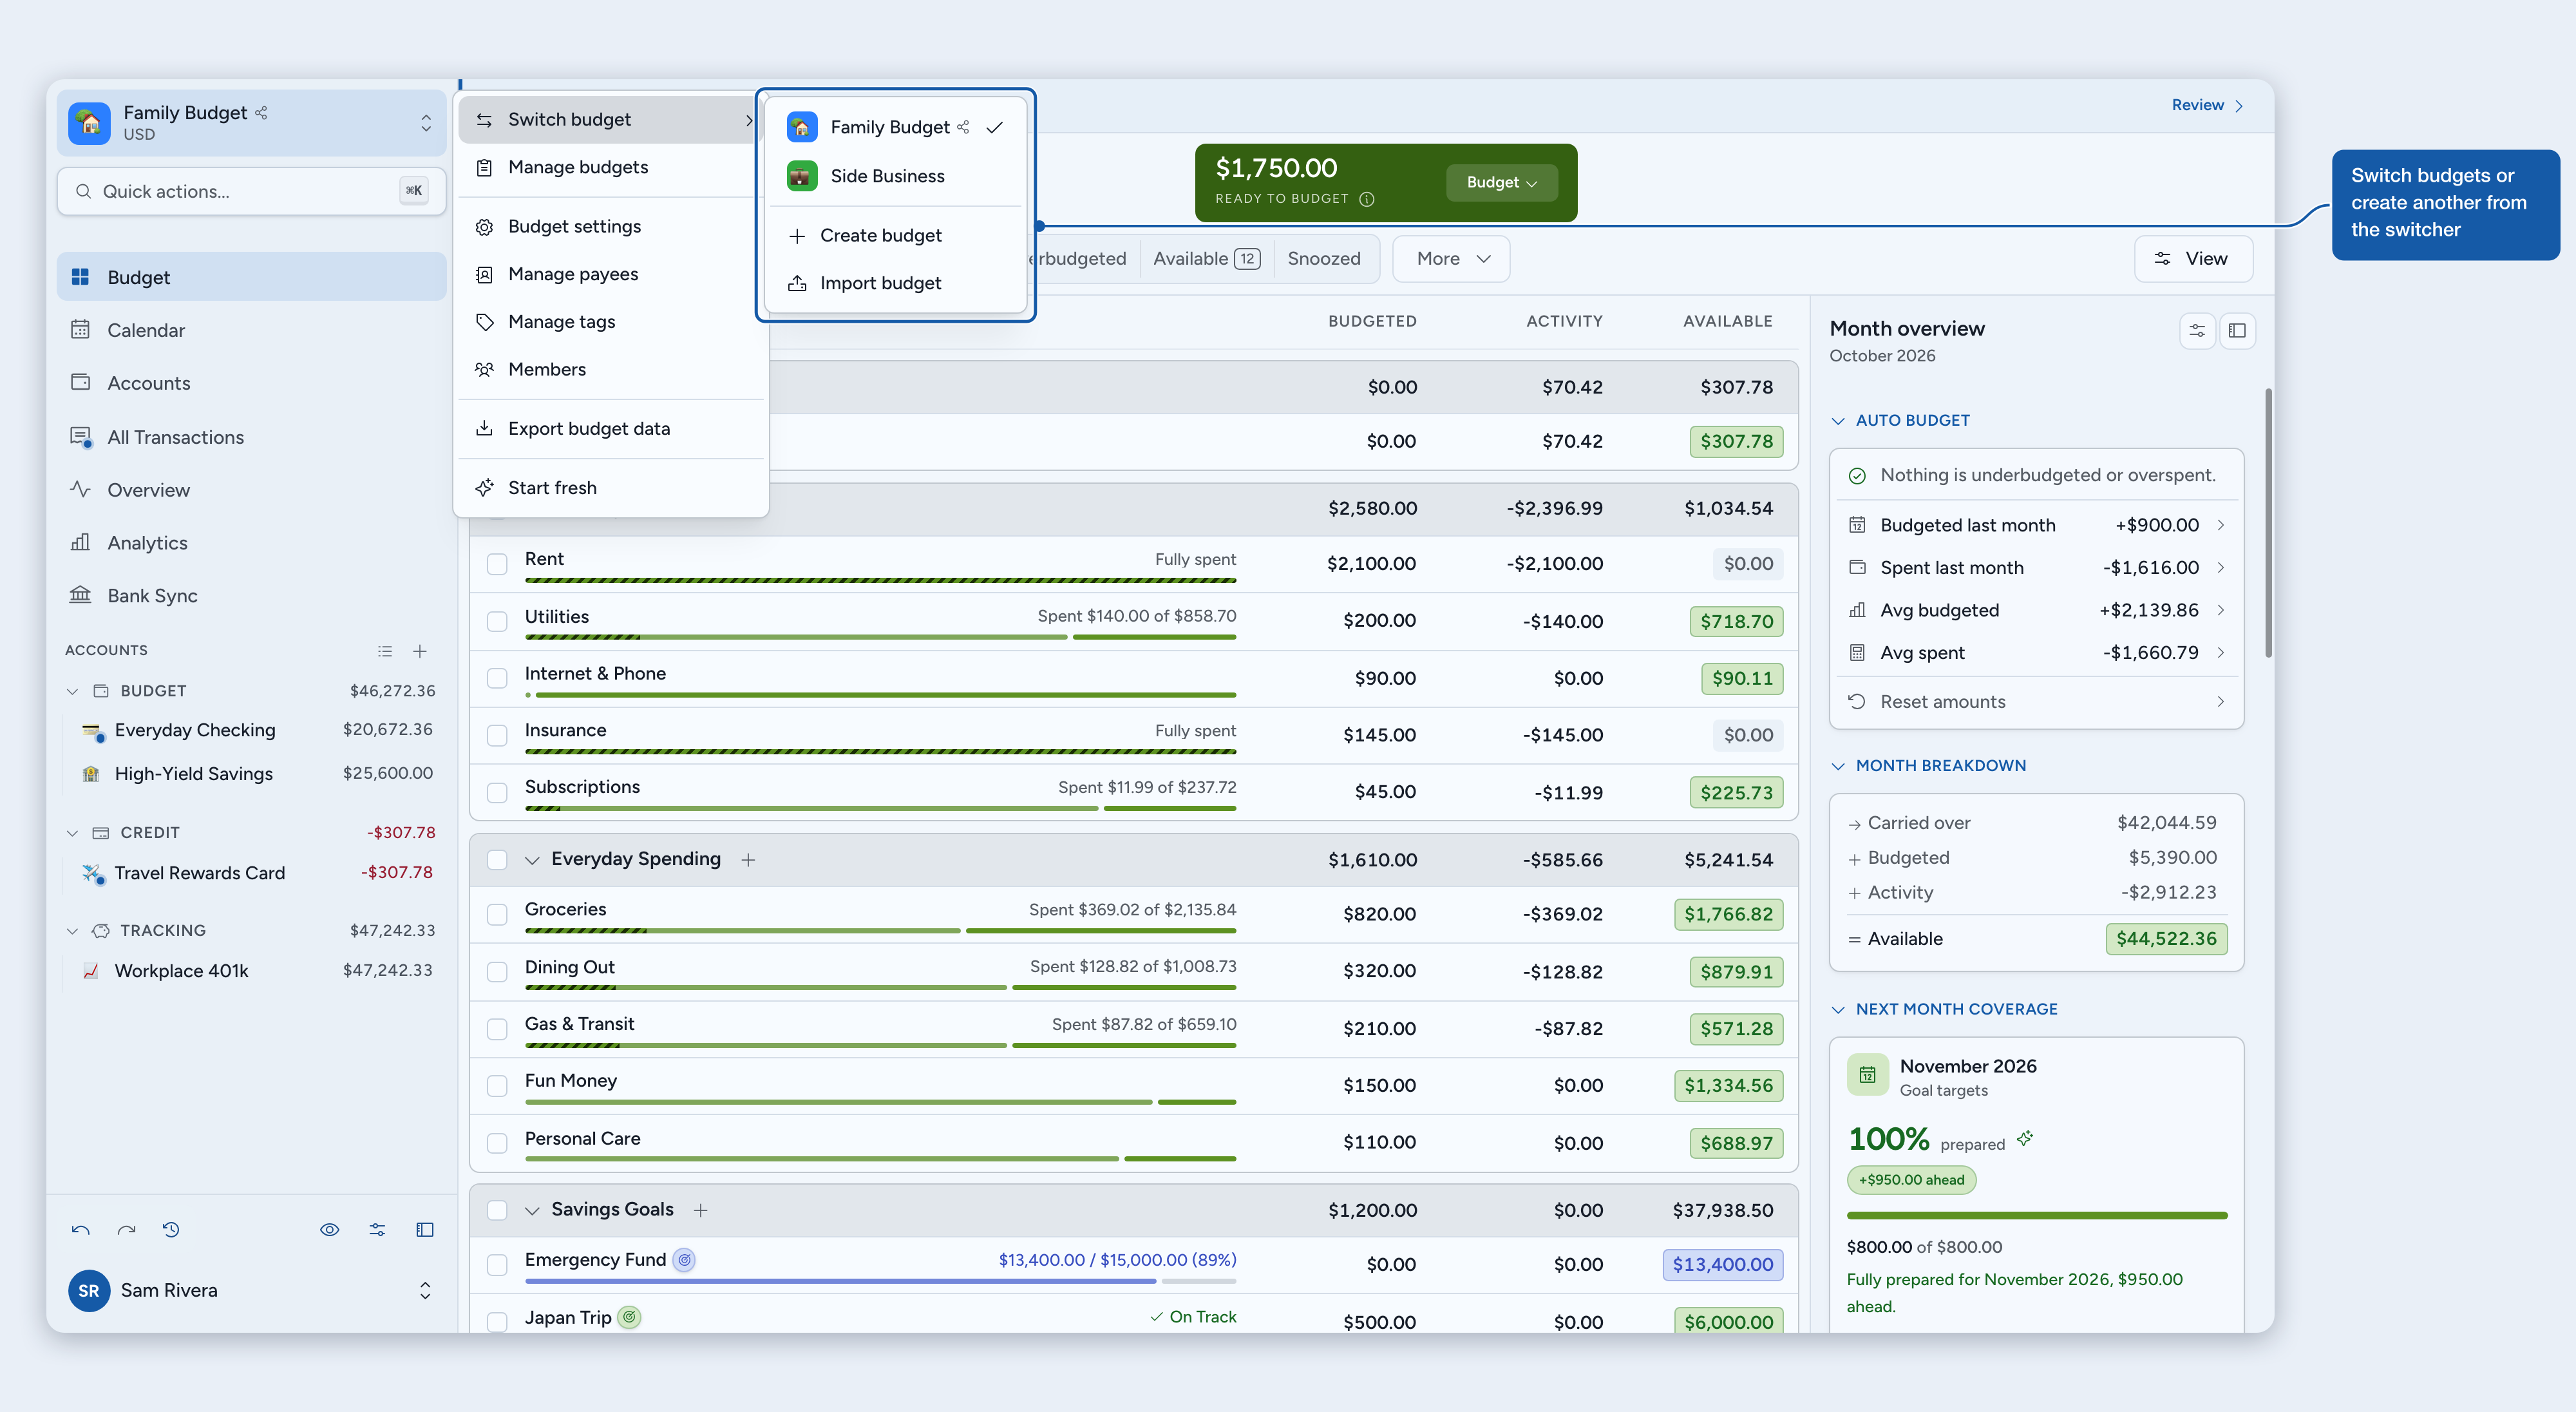Screen dimensions: 2576x1412
Task: Open sidebar display settings sliders icon
Action: tap(377, 1230)
